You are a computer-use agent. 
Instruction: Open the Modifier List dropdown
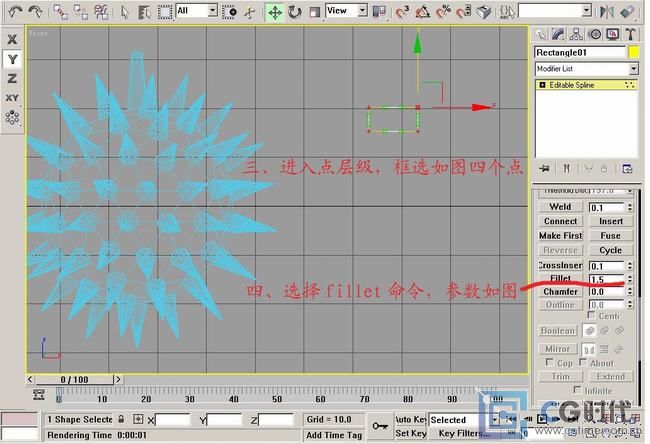point(586,69)
